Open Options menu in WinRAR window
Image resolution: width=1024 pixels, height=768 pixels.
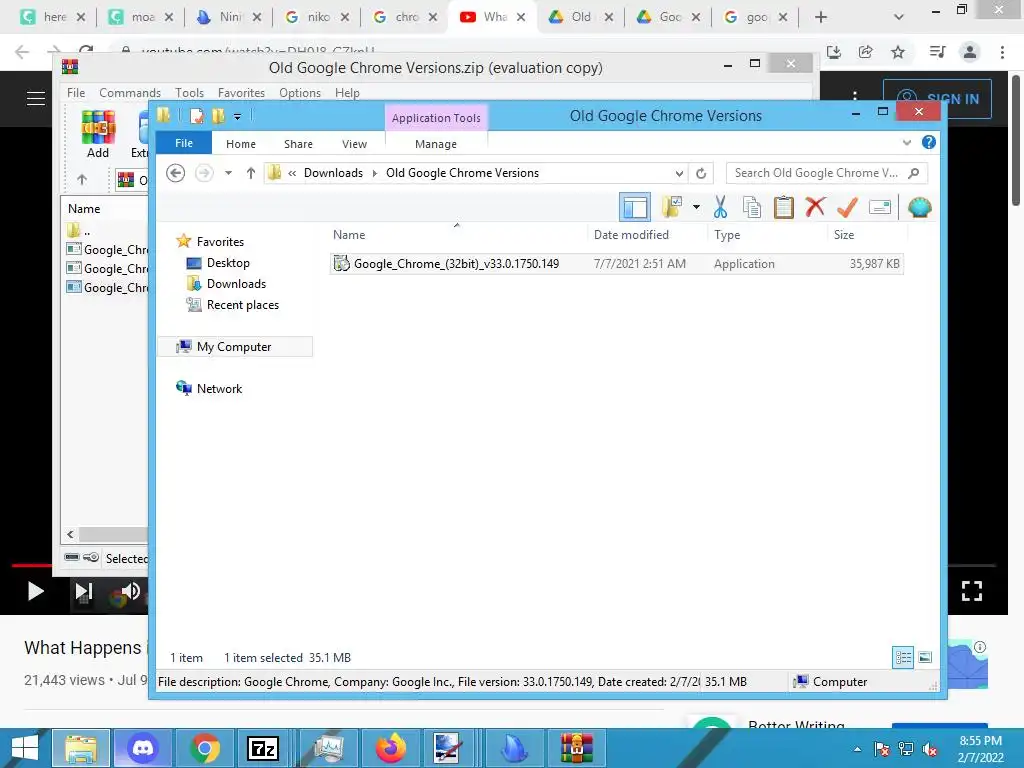(x=300, y=93)
